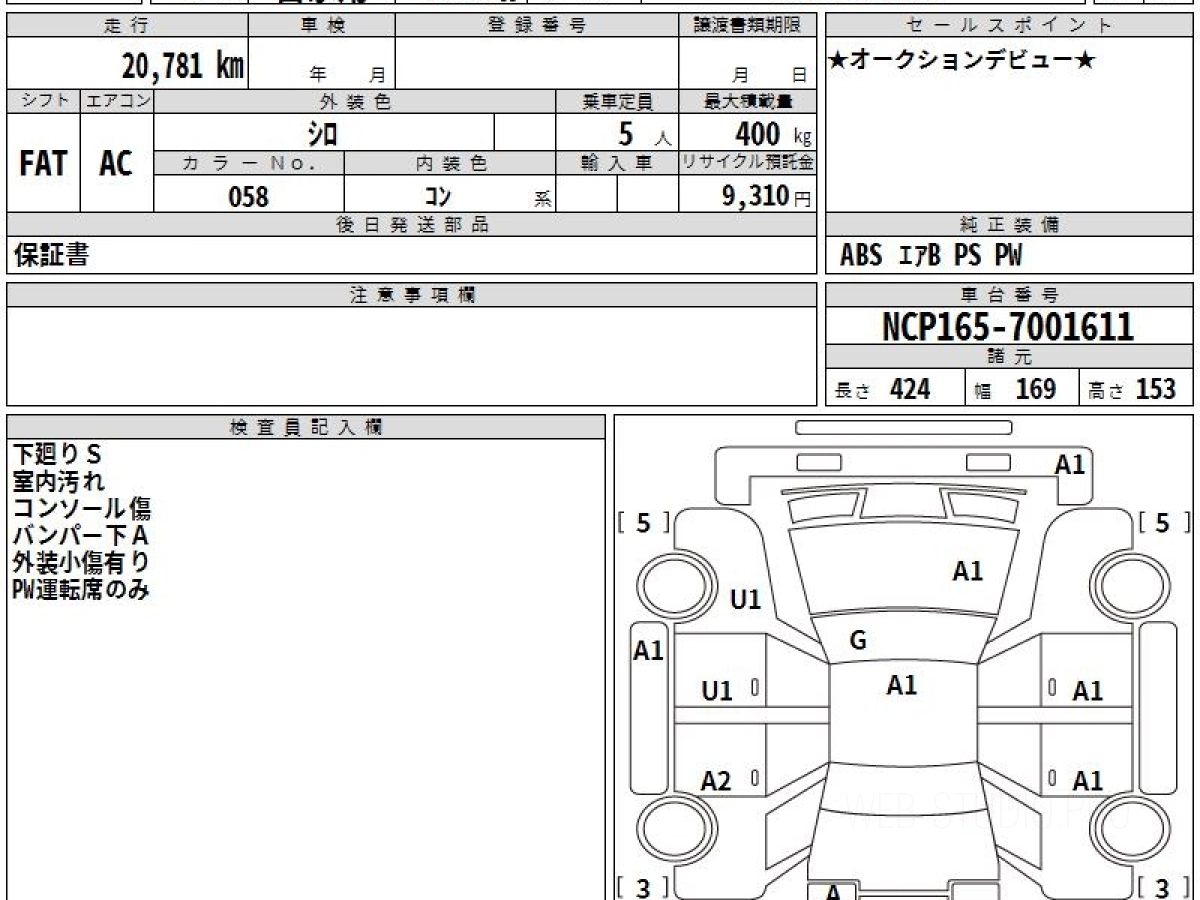Image resolution: width=1200 pixels, height=900 pixels.
Task: Select the inspector note 室内汚れ
Action: [x=58, y=482]
